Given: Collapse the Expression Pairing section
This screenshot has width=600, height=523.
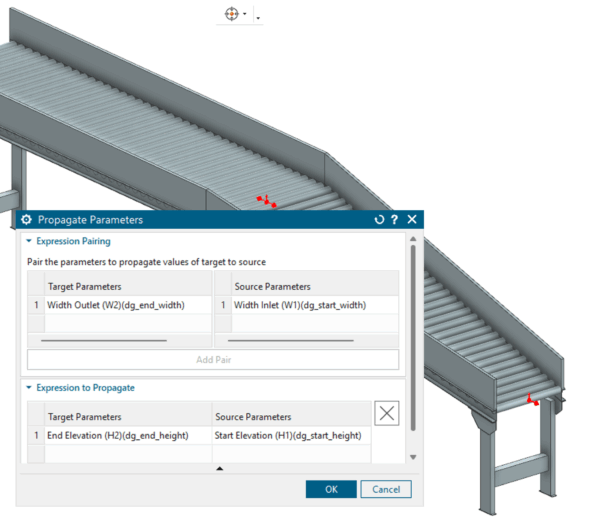Looking at the screenshot, I should click(29, 241).
